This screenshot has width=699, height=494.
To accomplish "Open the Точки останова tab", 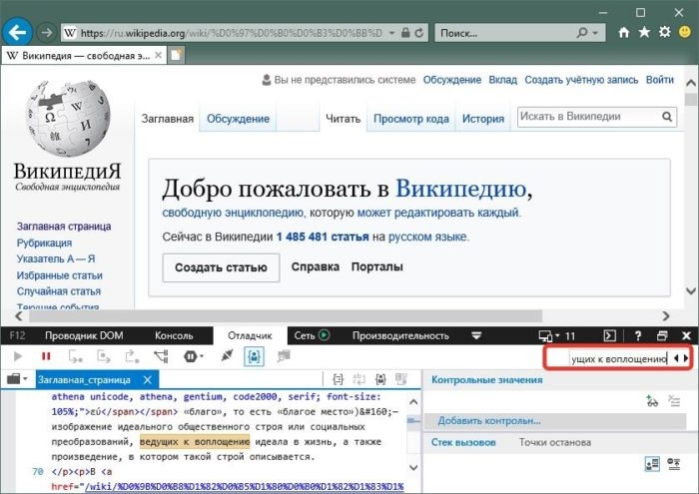I will (555, 442).
